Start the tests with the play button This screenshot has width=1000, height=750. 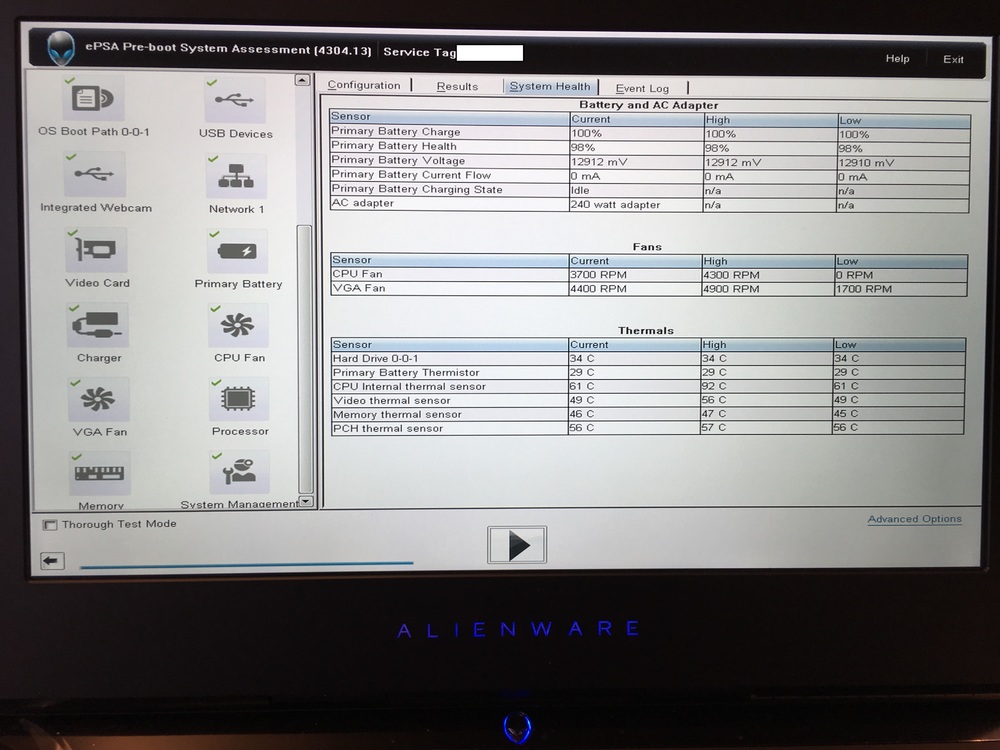click(517, 545)
